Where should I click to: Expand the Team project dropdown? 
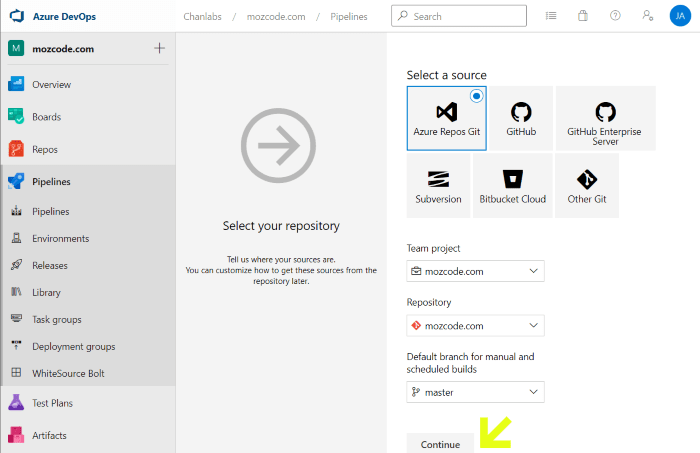475,271
